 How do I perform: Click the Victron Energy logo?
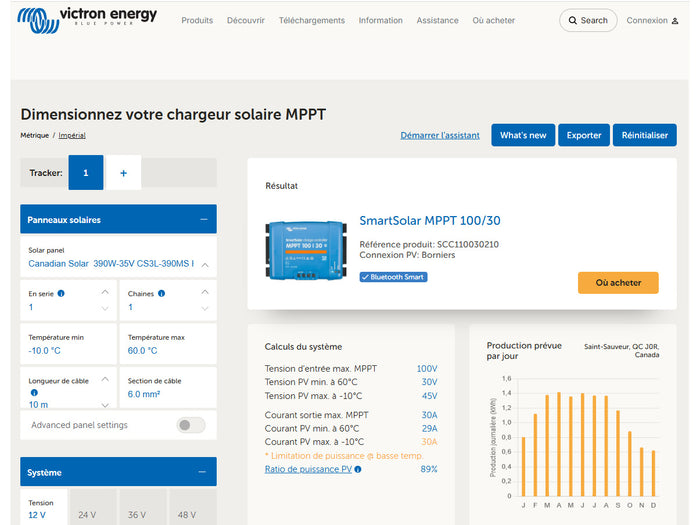point(86,19)
